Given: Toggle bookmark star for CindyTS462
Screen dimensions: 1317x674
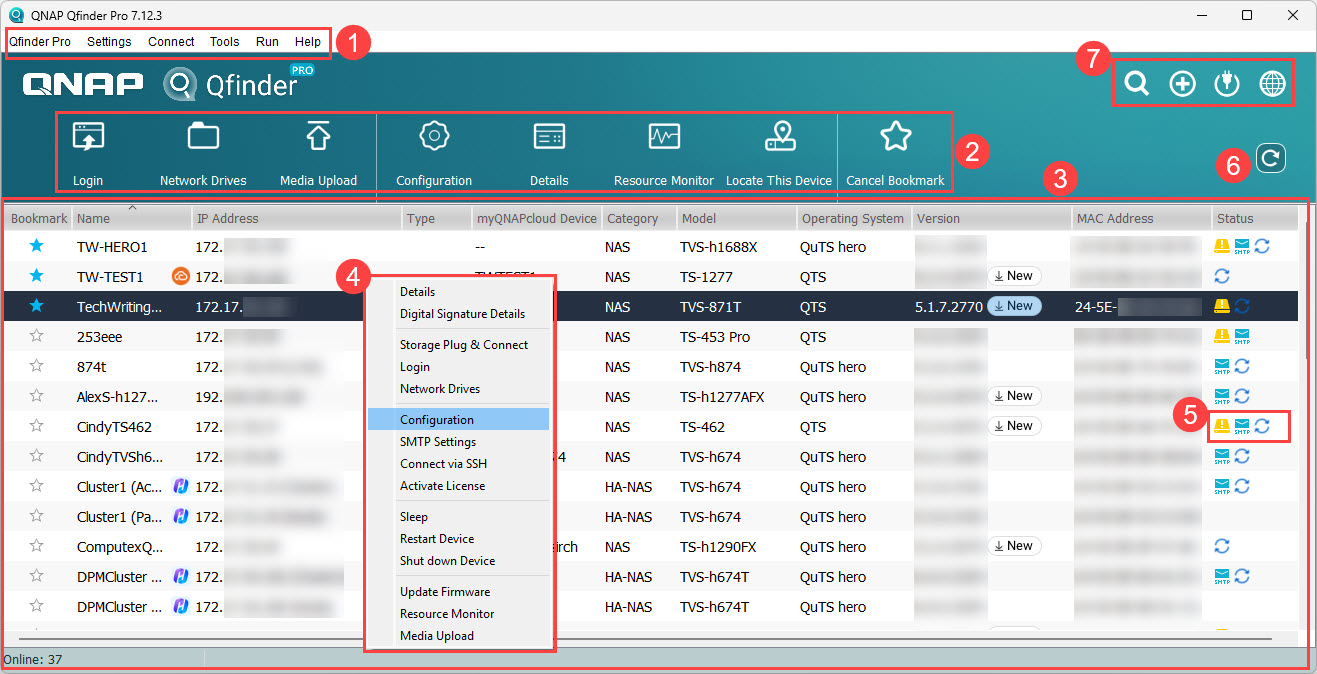Looking at the screenshot, I should pos(37,426).
